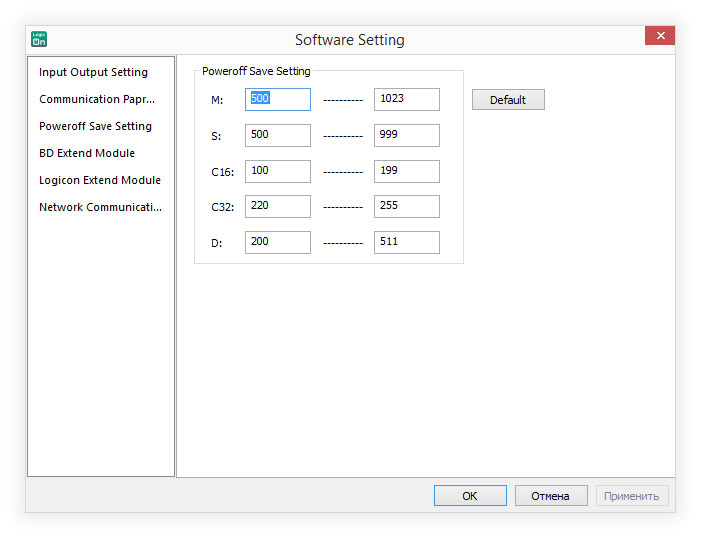
Task: Click the C32 start field showing 220
Action: point(278,206)
